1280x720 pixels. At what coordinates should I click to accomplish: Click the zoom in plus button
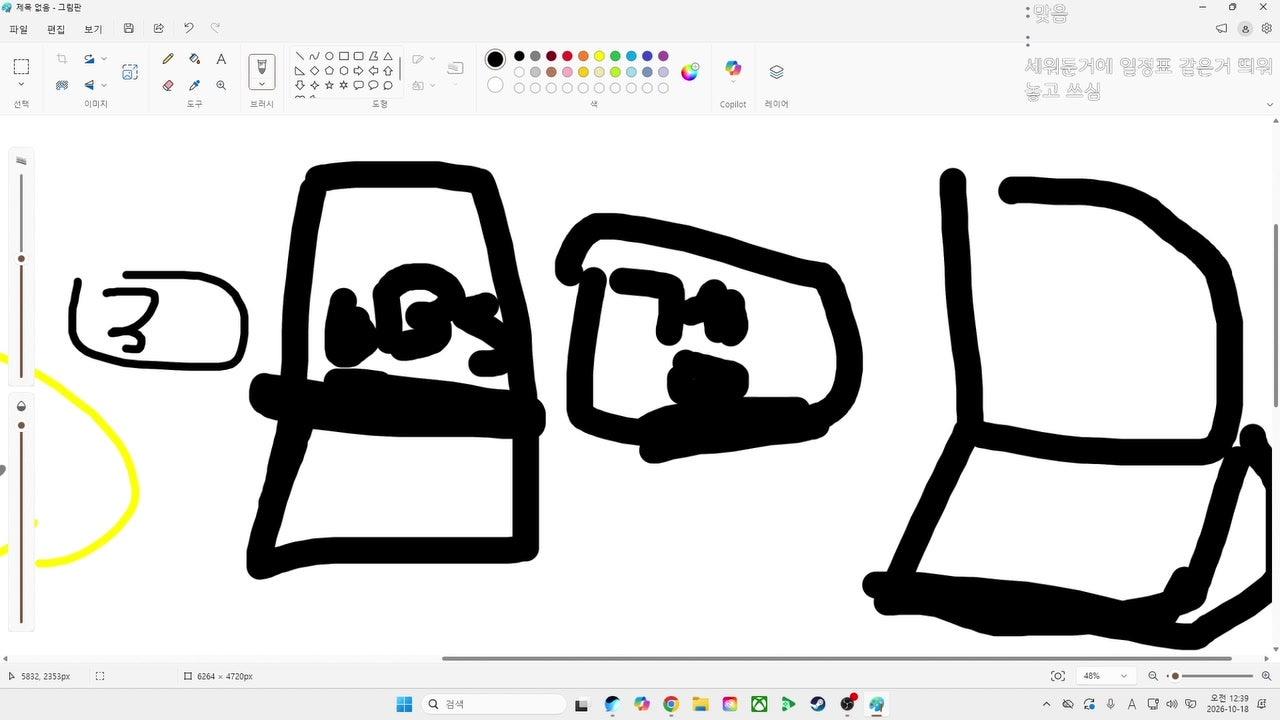pyautogui.click(x=1266, y=676)
